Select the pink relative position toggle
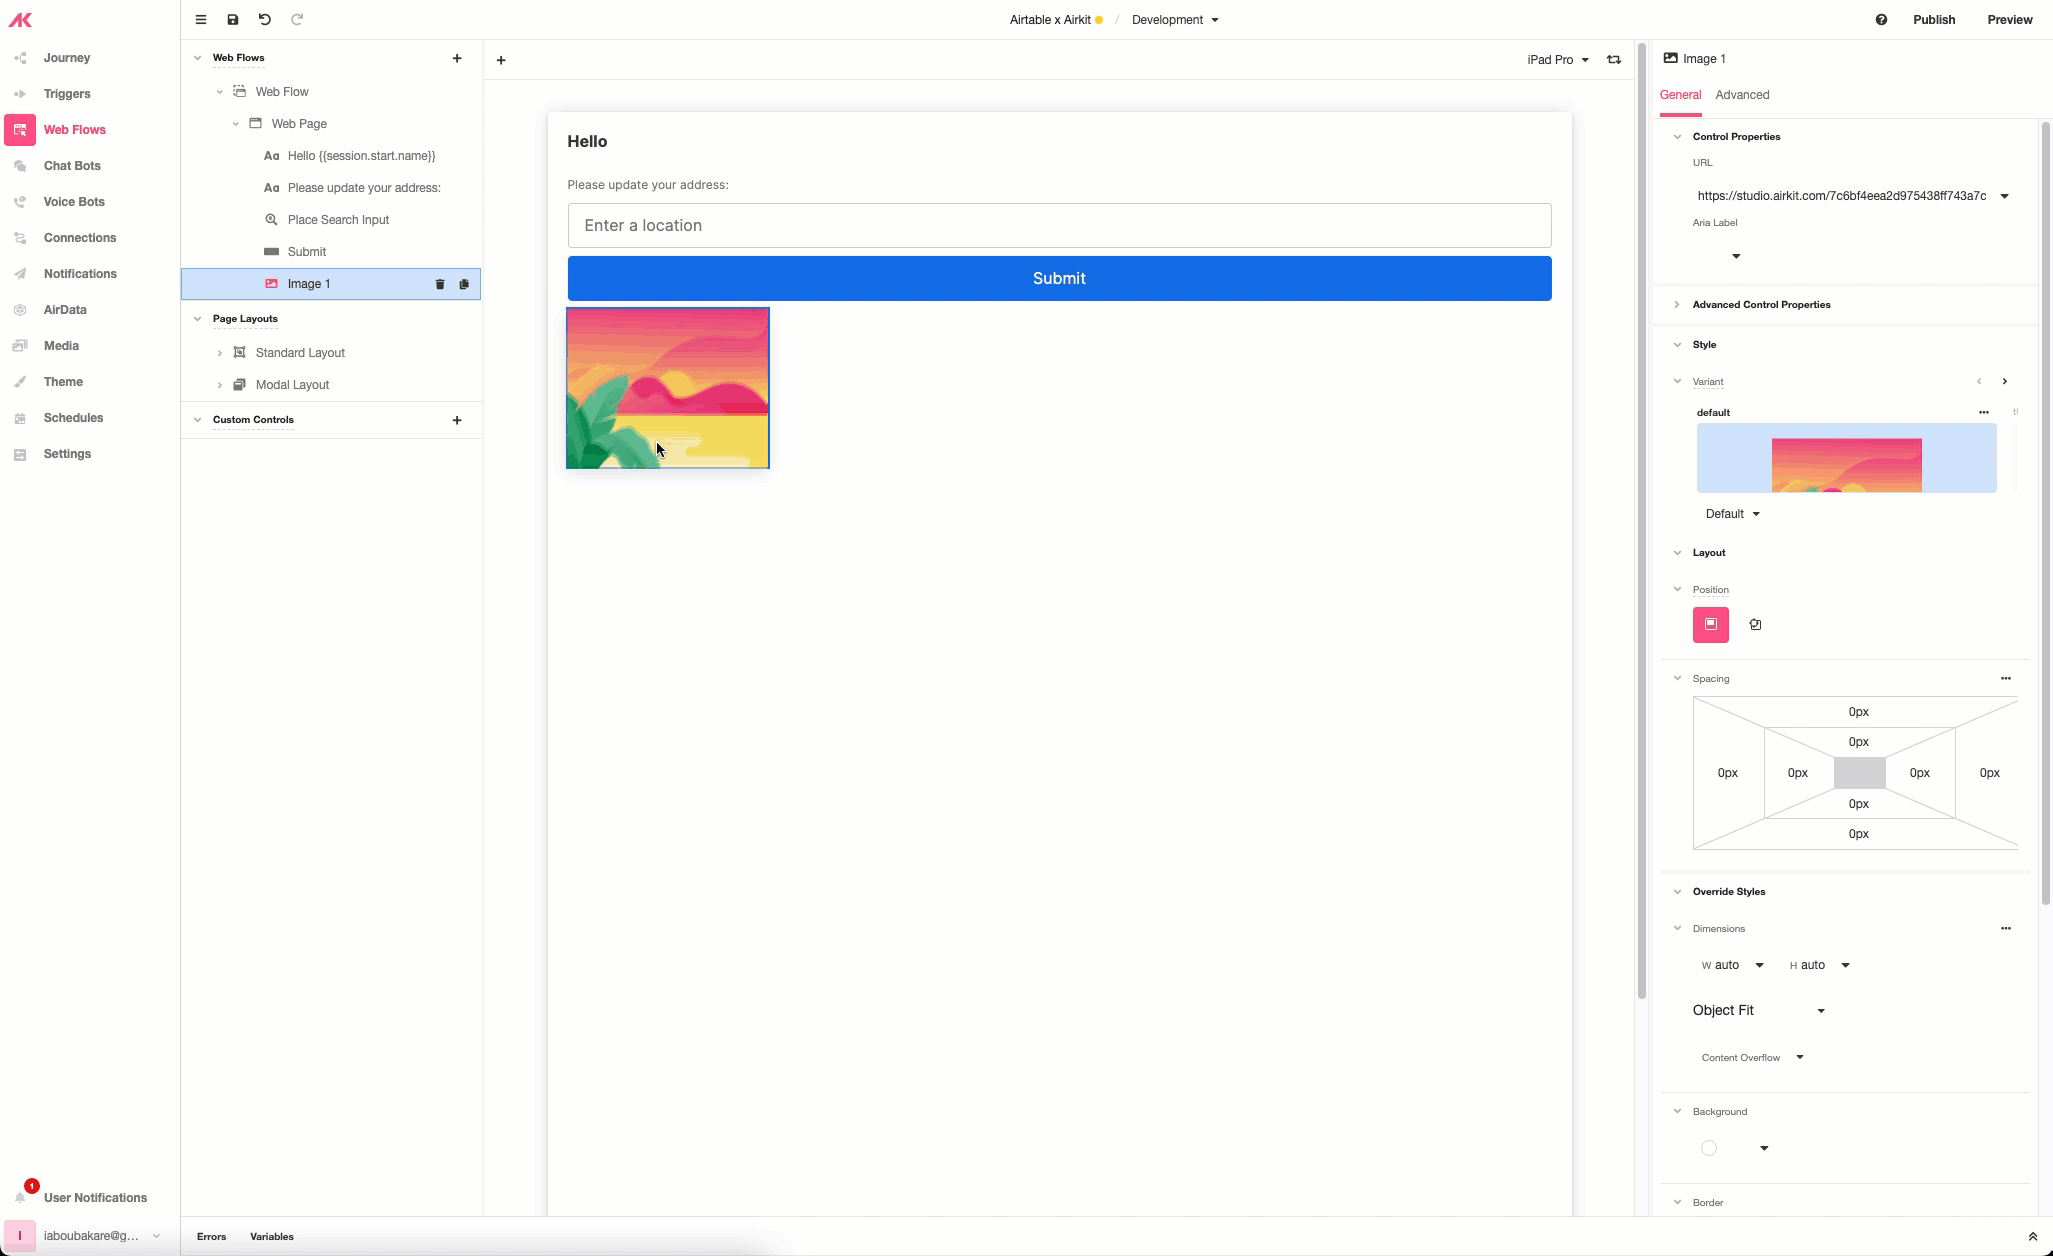2053x1256 pixels. pos(1710,624)
